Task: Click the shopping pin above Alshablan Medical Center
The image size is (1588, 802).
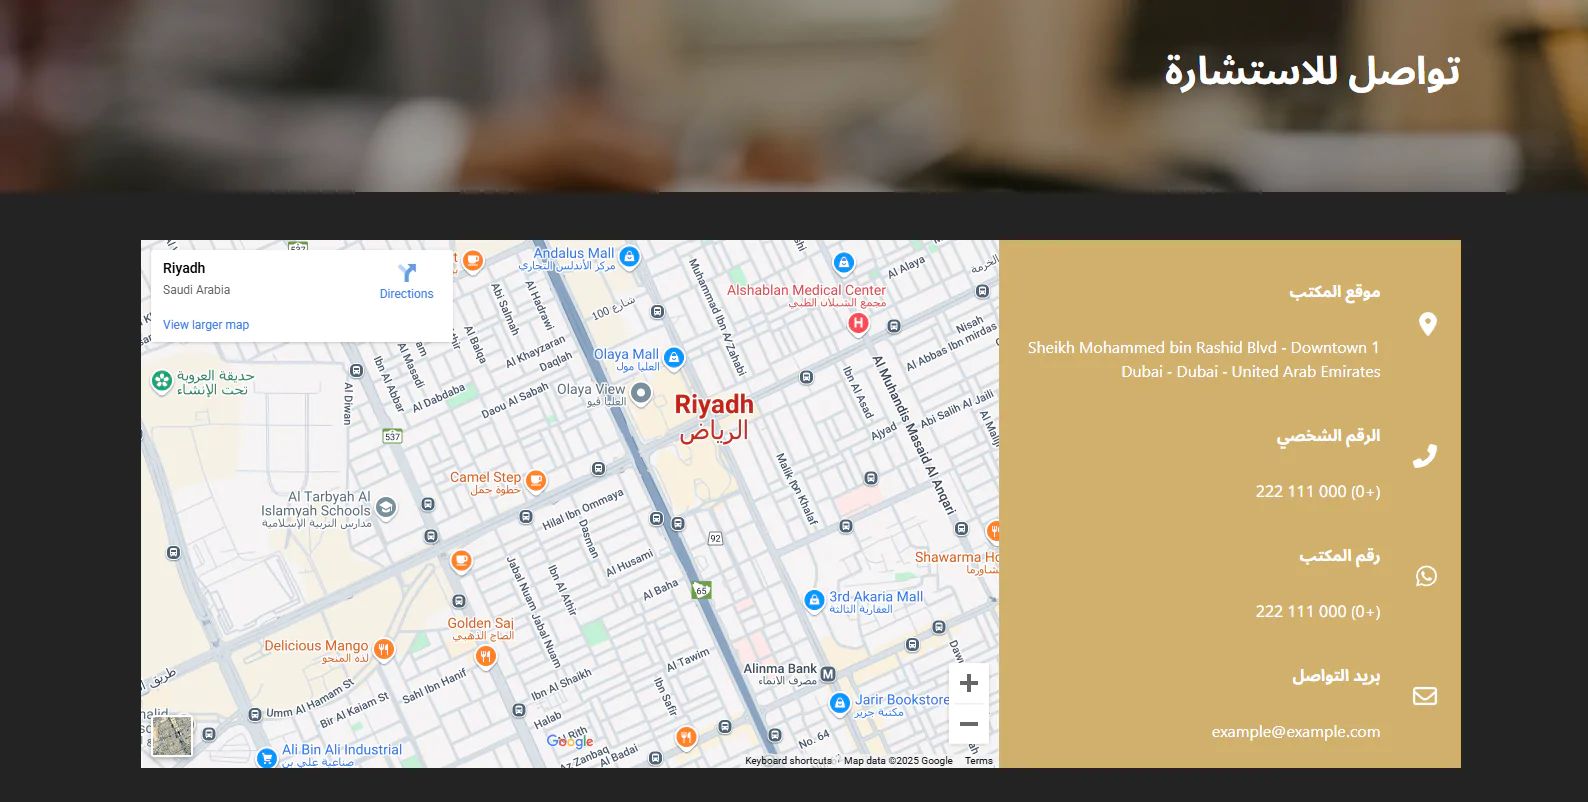Action: coord(844,262)
